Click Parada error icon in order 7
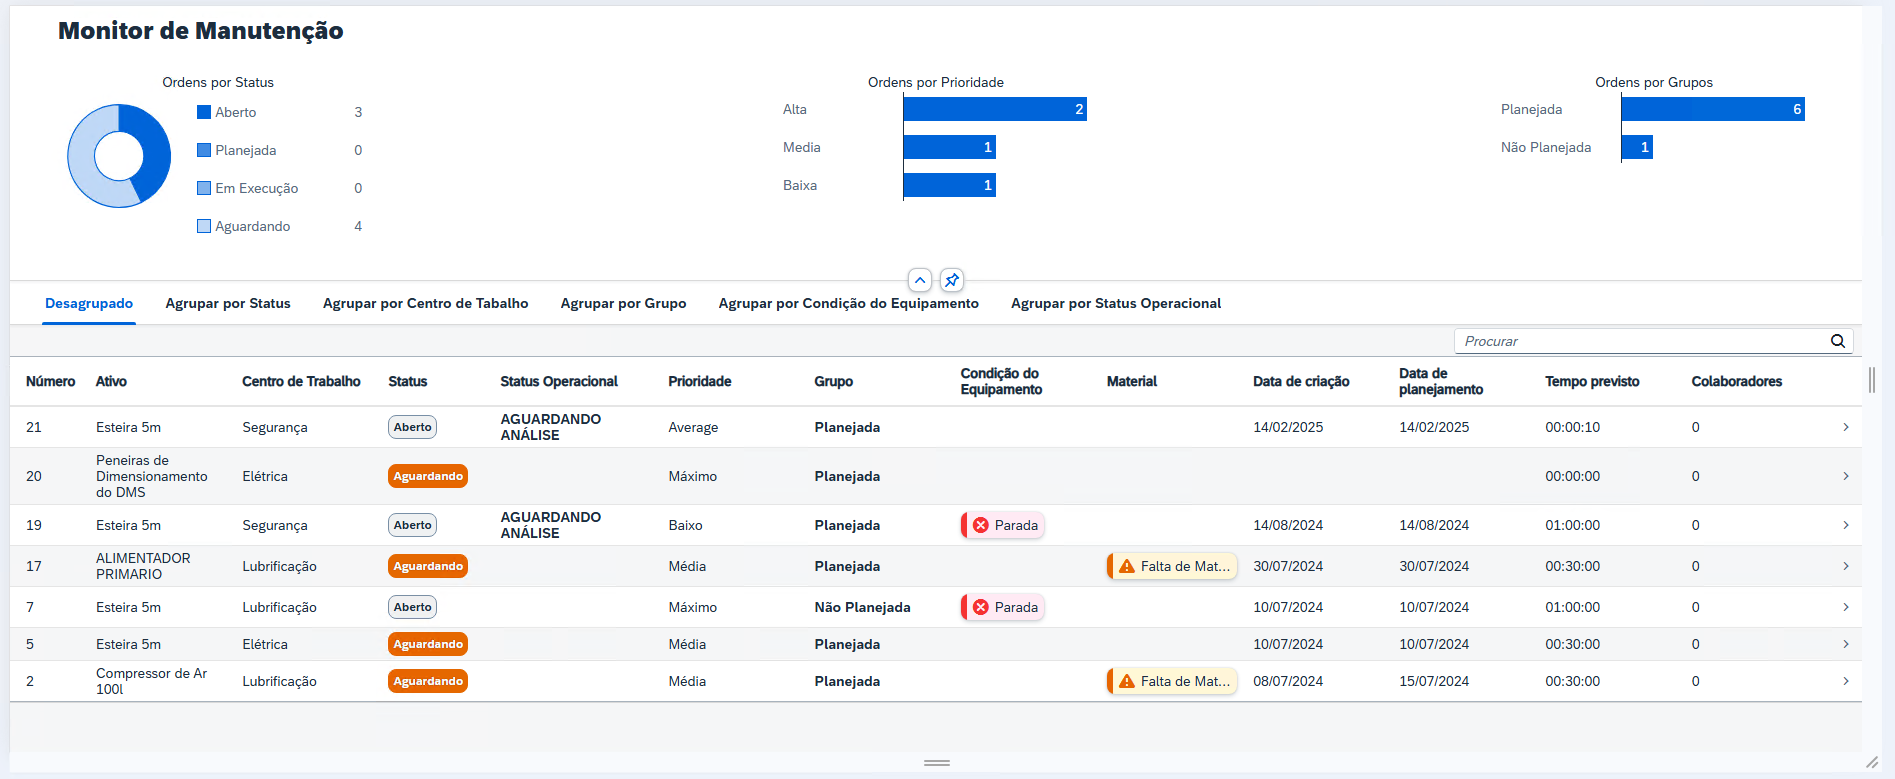This screenshot has height=779, width=1895. pos(980,607)
